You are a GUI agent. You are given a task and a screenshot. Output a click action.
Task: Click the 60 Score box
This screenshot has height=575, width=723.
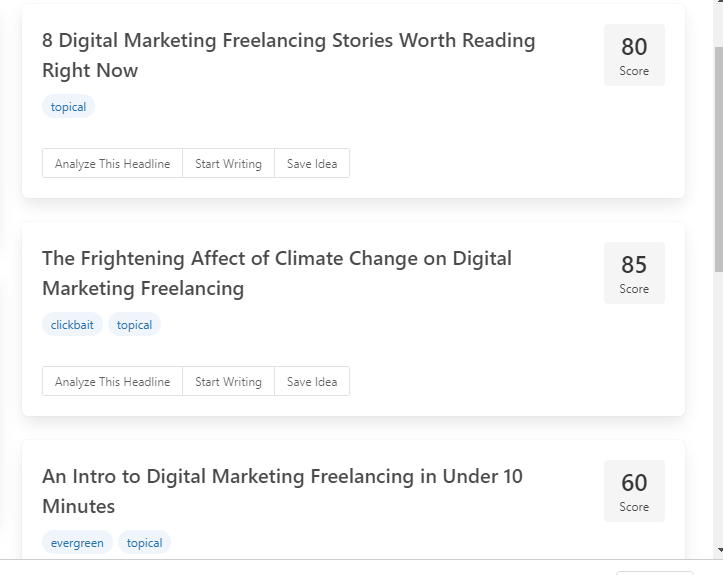[x=634, y=491]
